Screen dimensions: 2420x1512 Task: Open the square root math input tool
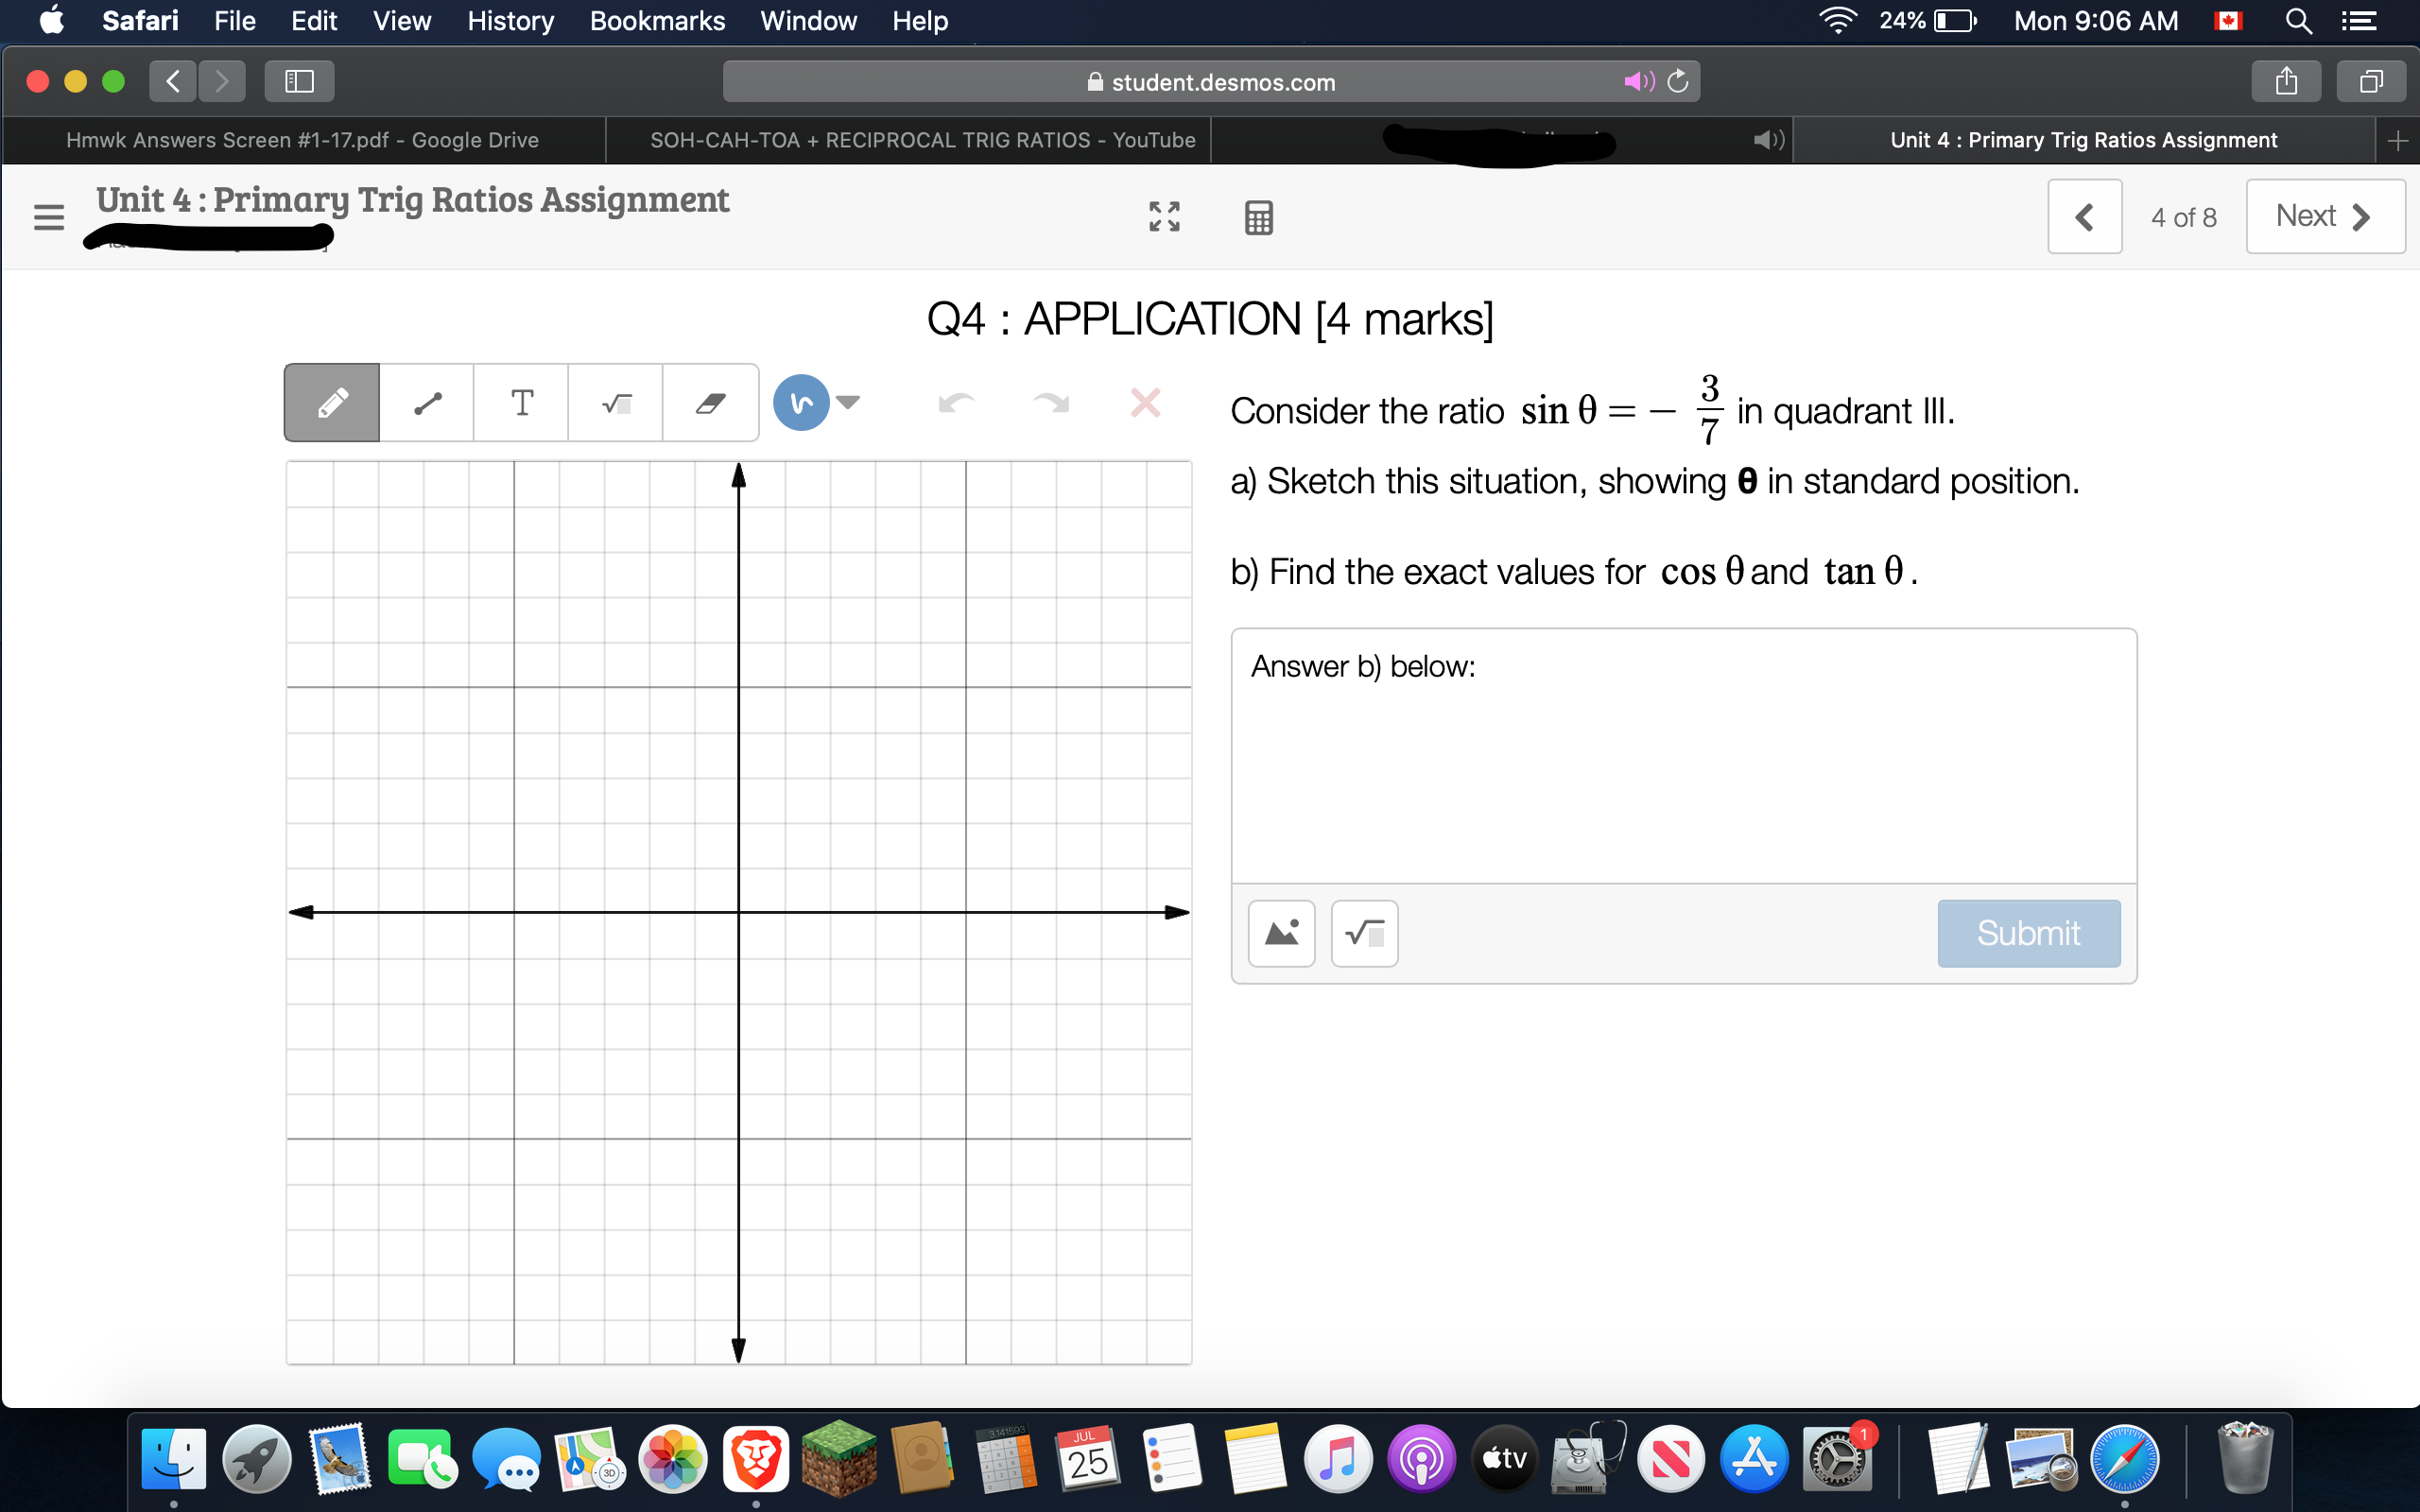615,402
